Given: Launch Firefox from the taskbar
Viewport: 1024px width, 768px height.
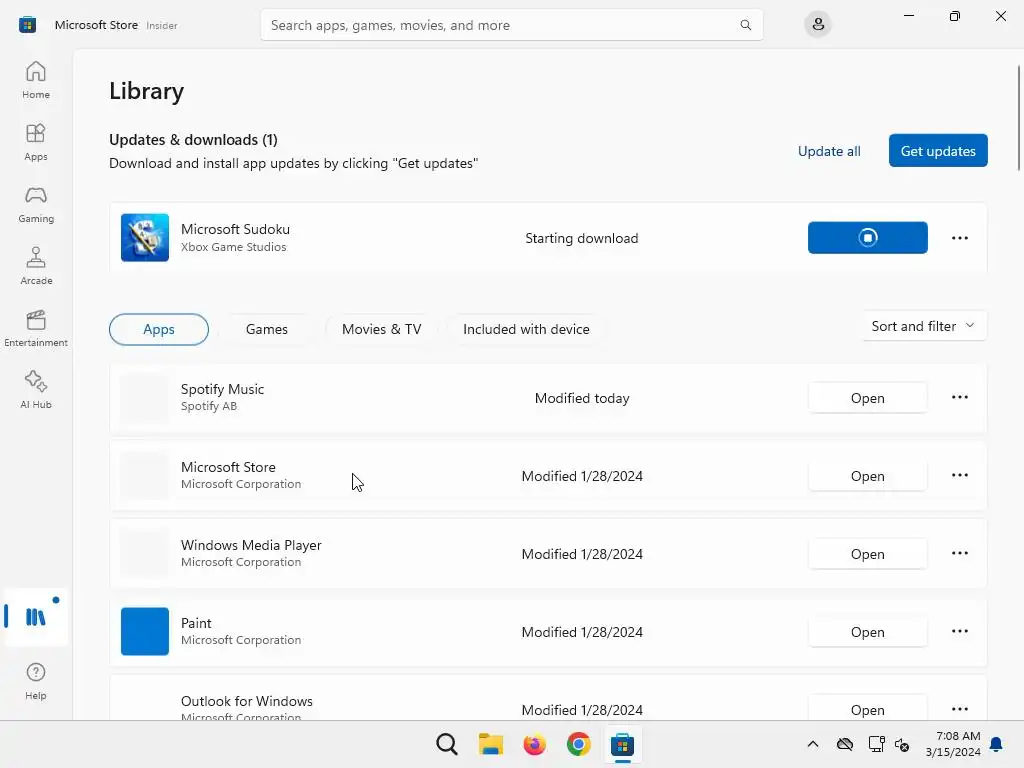Looking at the screenshot, I should point(534,744).
